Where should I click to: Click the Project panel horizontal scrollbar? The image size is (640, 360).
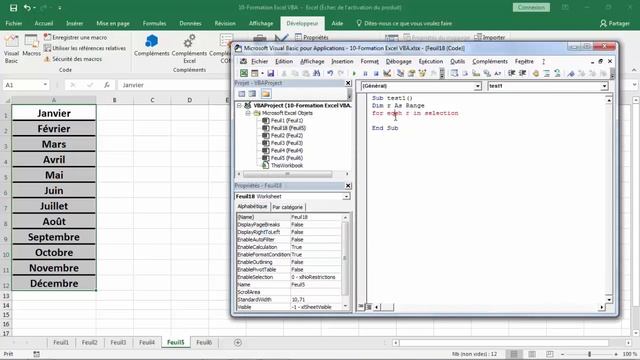coord(288,174)
